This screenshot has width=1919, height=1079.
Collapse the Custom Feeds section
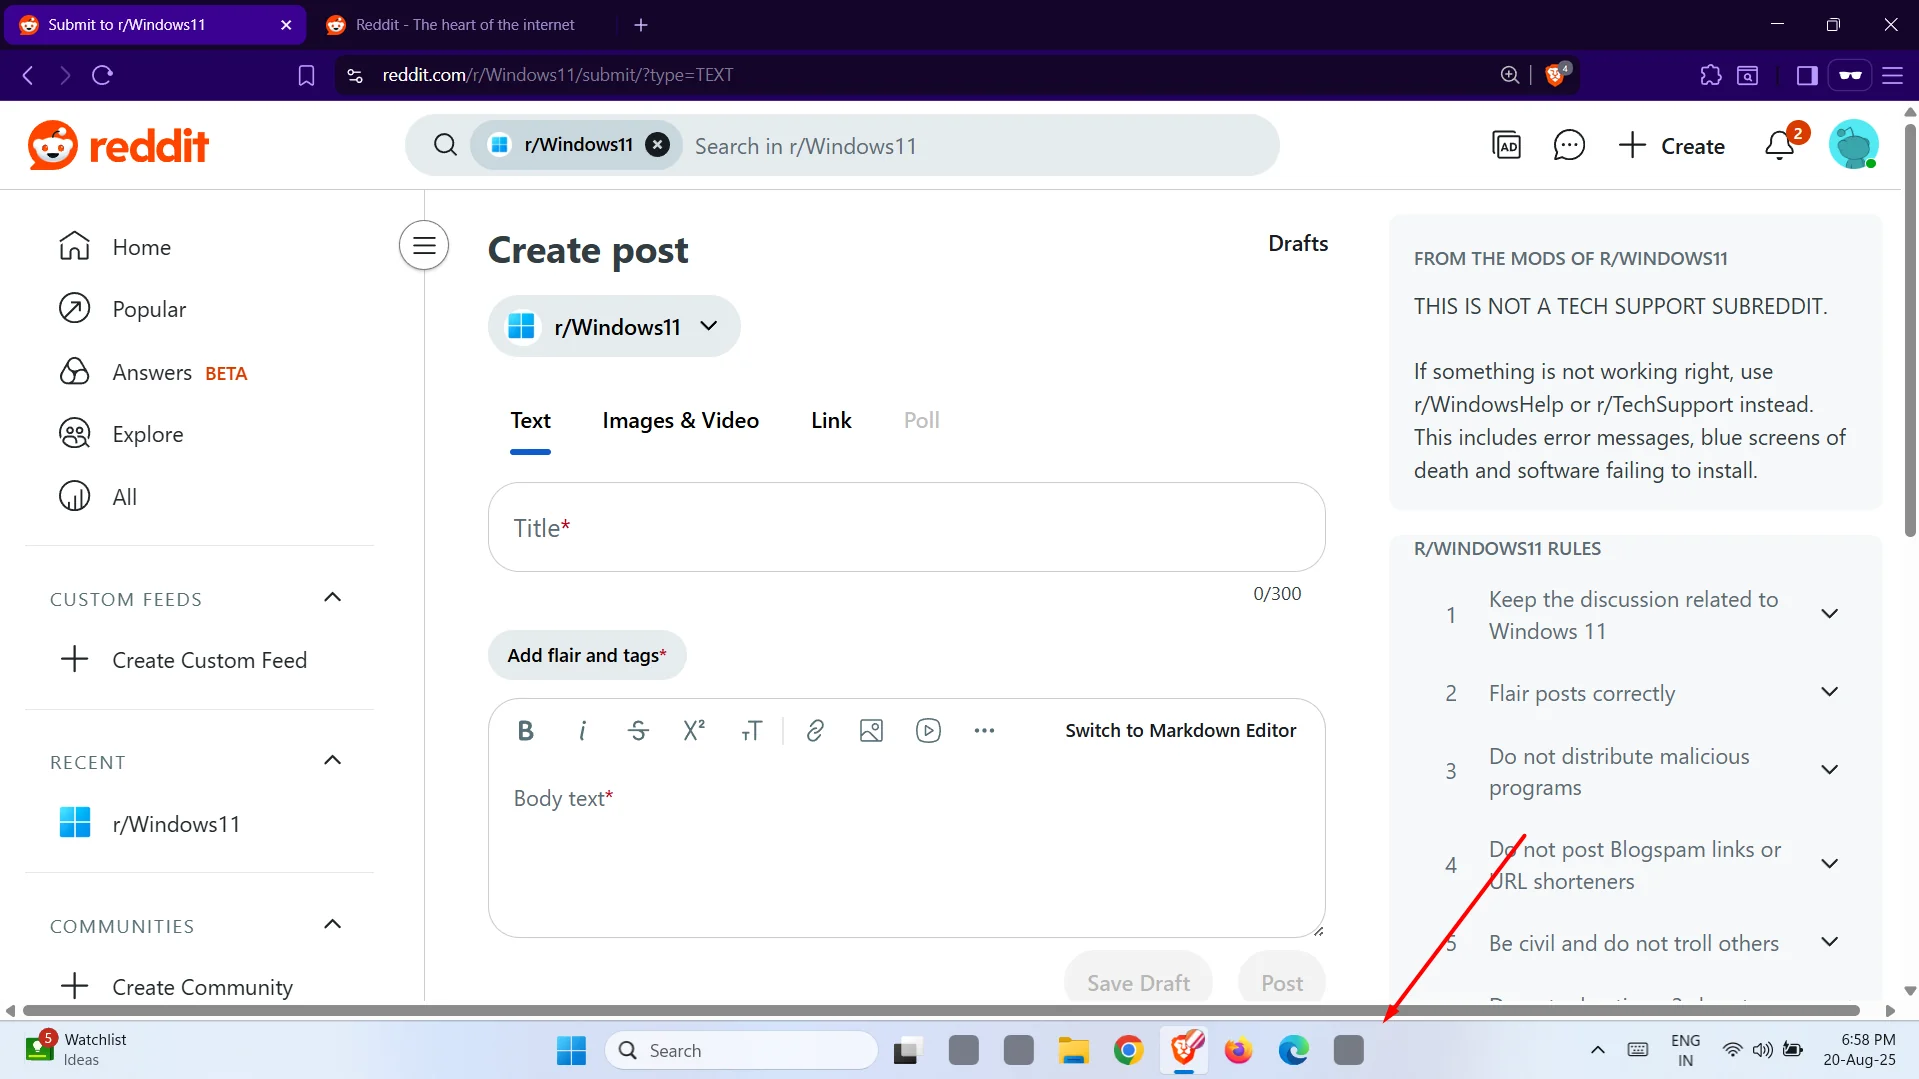point(333,598)
